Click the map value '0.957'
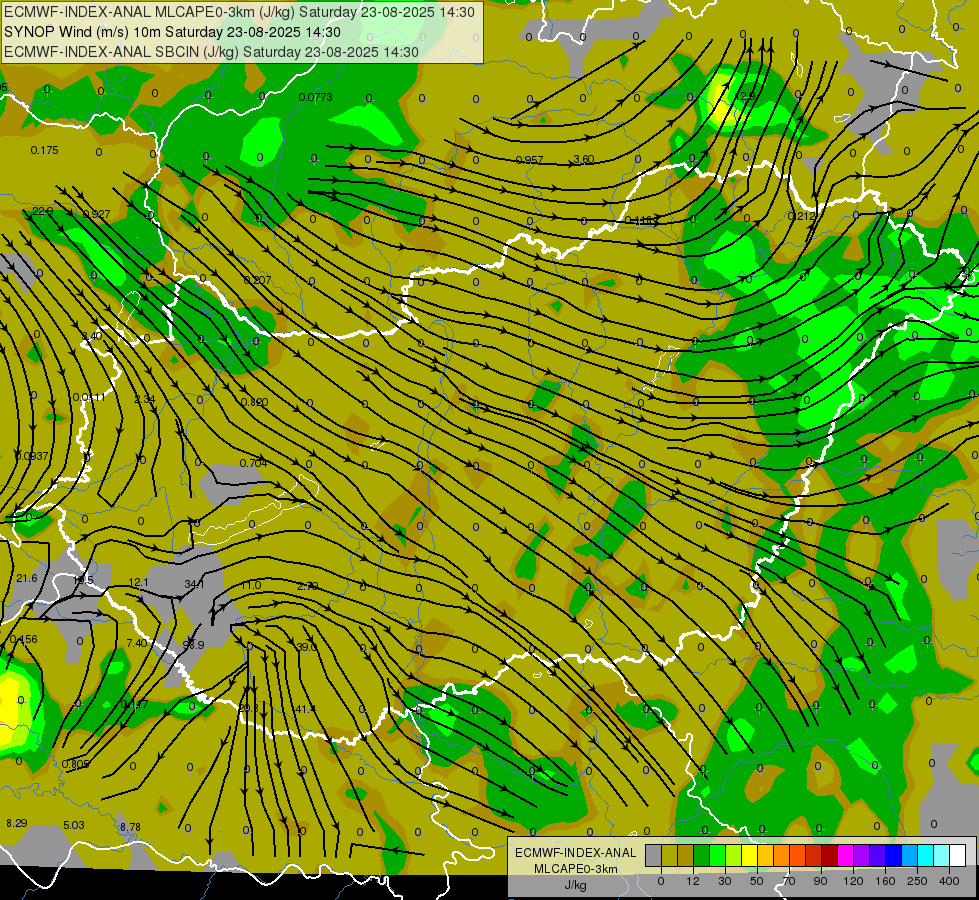The height and width of the screenshot is (900, 979). 529,161
